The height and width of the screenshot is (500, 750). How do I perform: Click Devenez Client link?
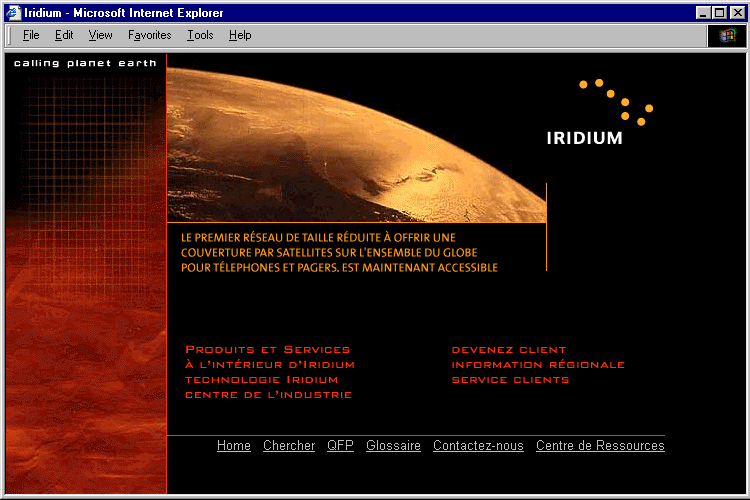coord(509,350)
